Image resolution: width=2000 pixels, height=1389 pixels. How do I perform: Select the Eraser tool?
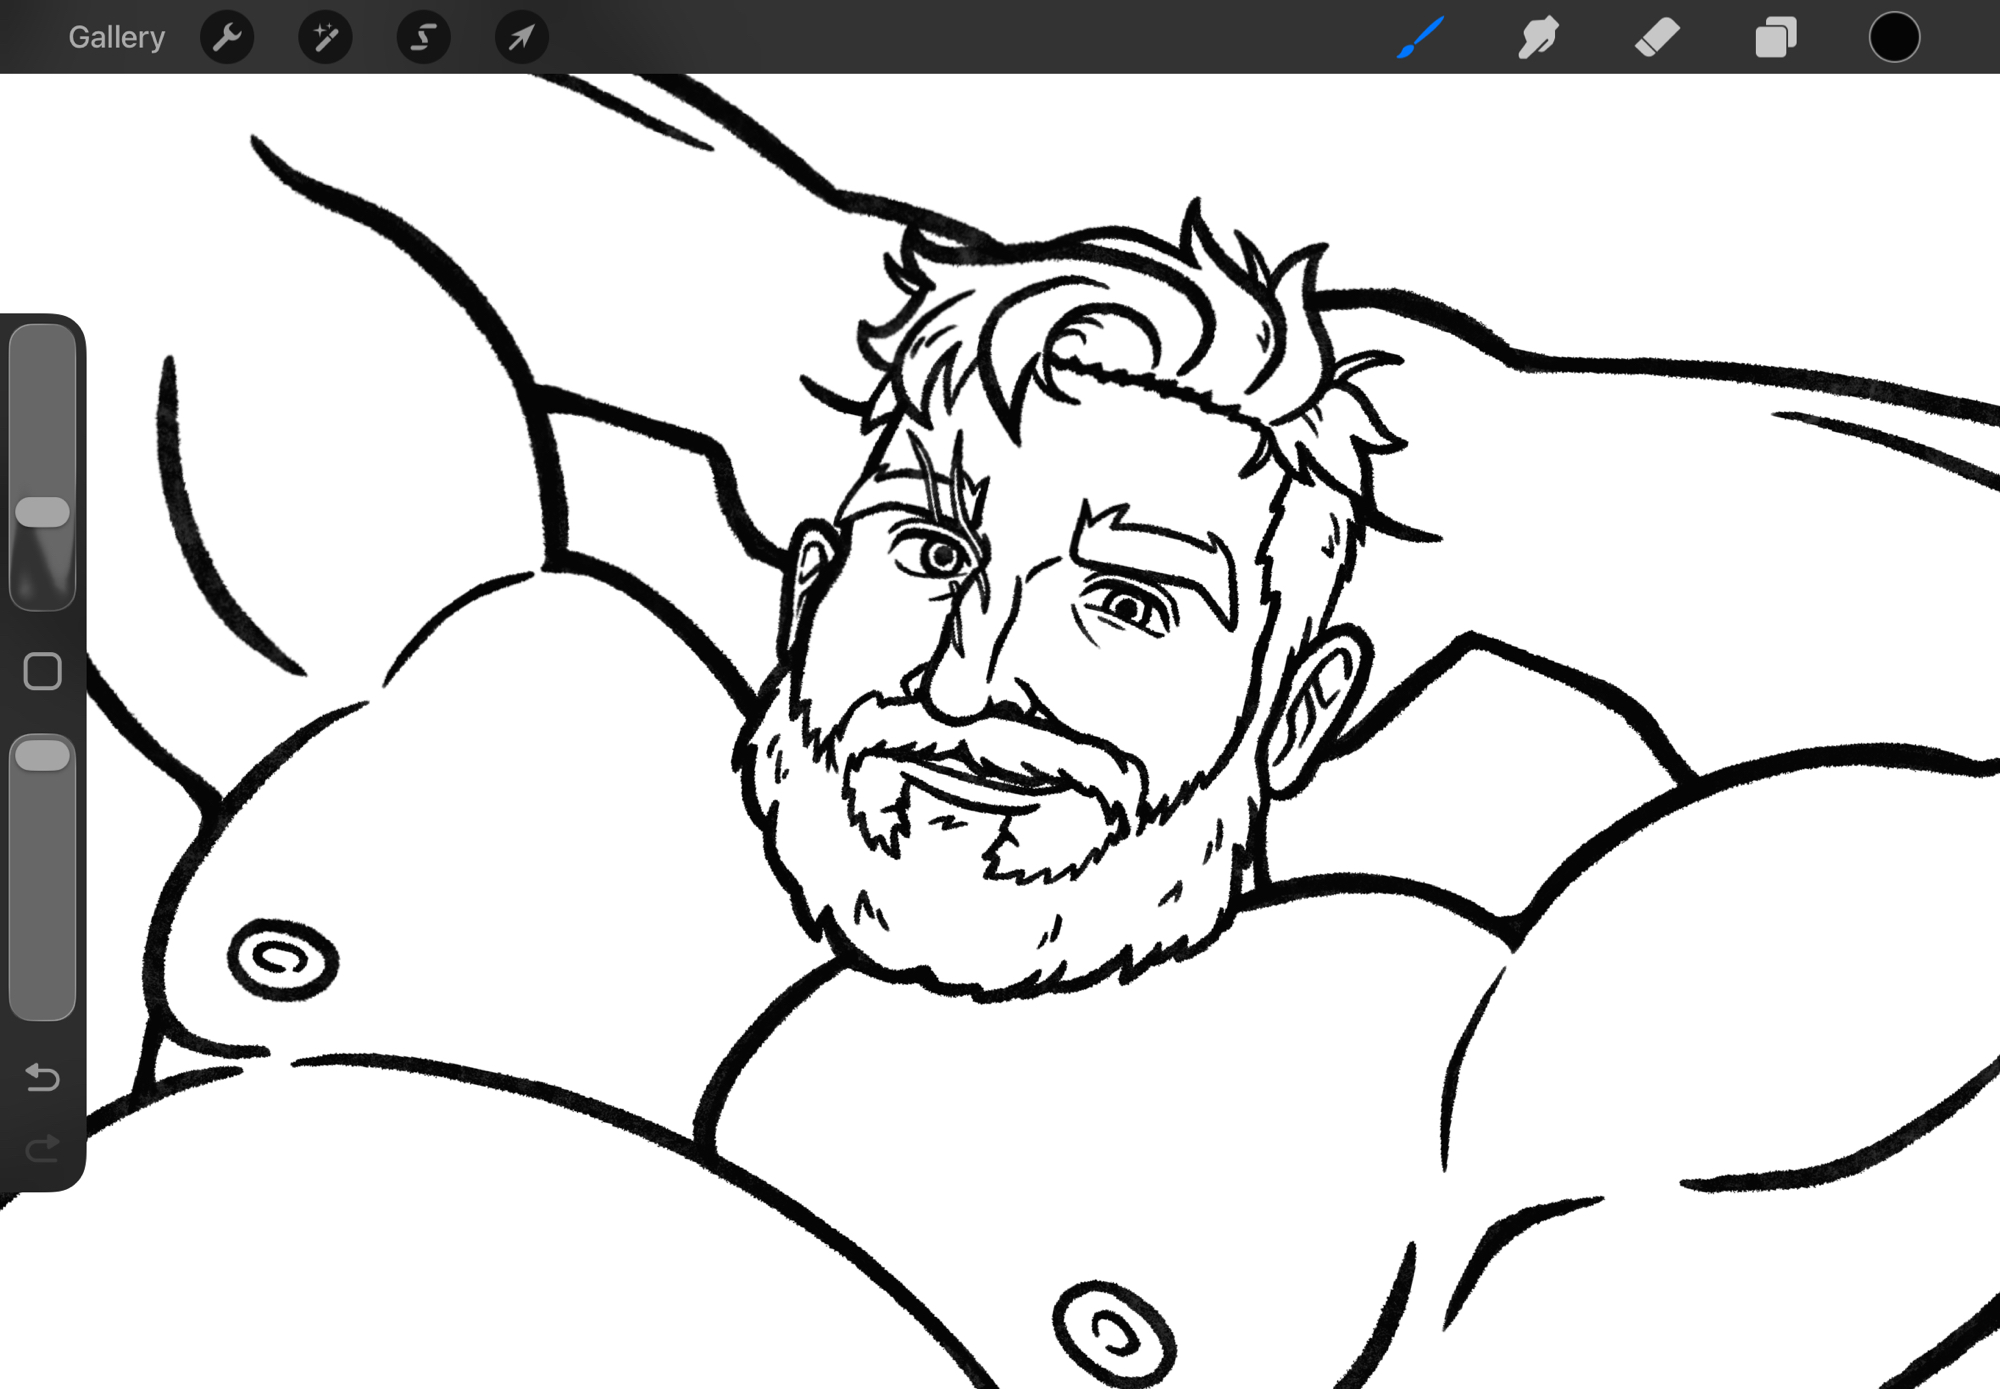tap(1657, 38)
